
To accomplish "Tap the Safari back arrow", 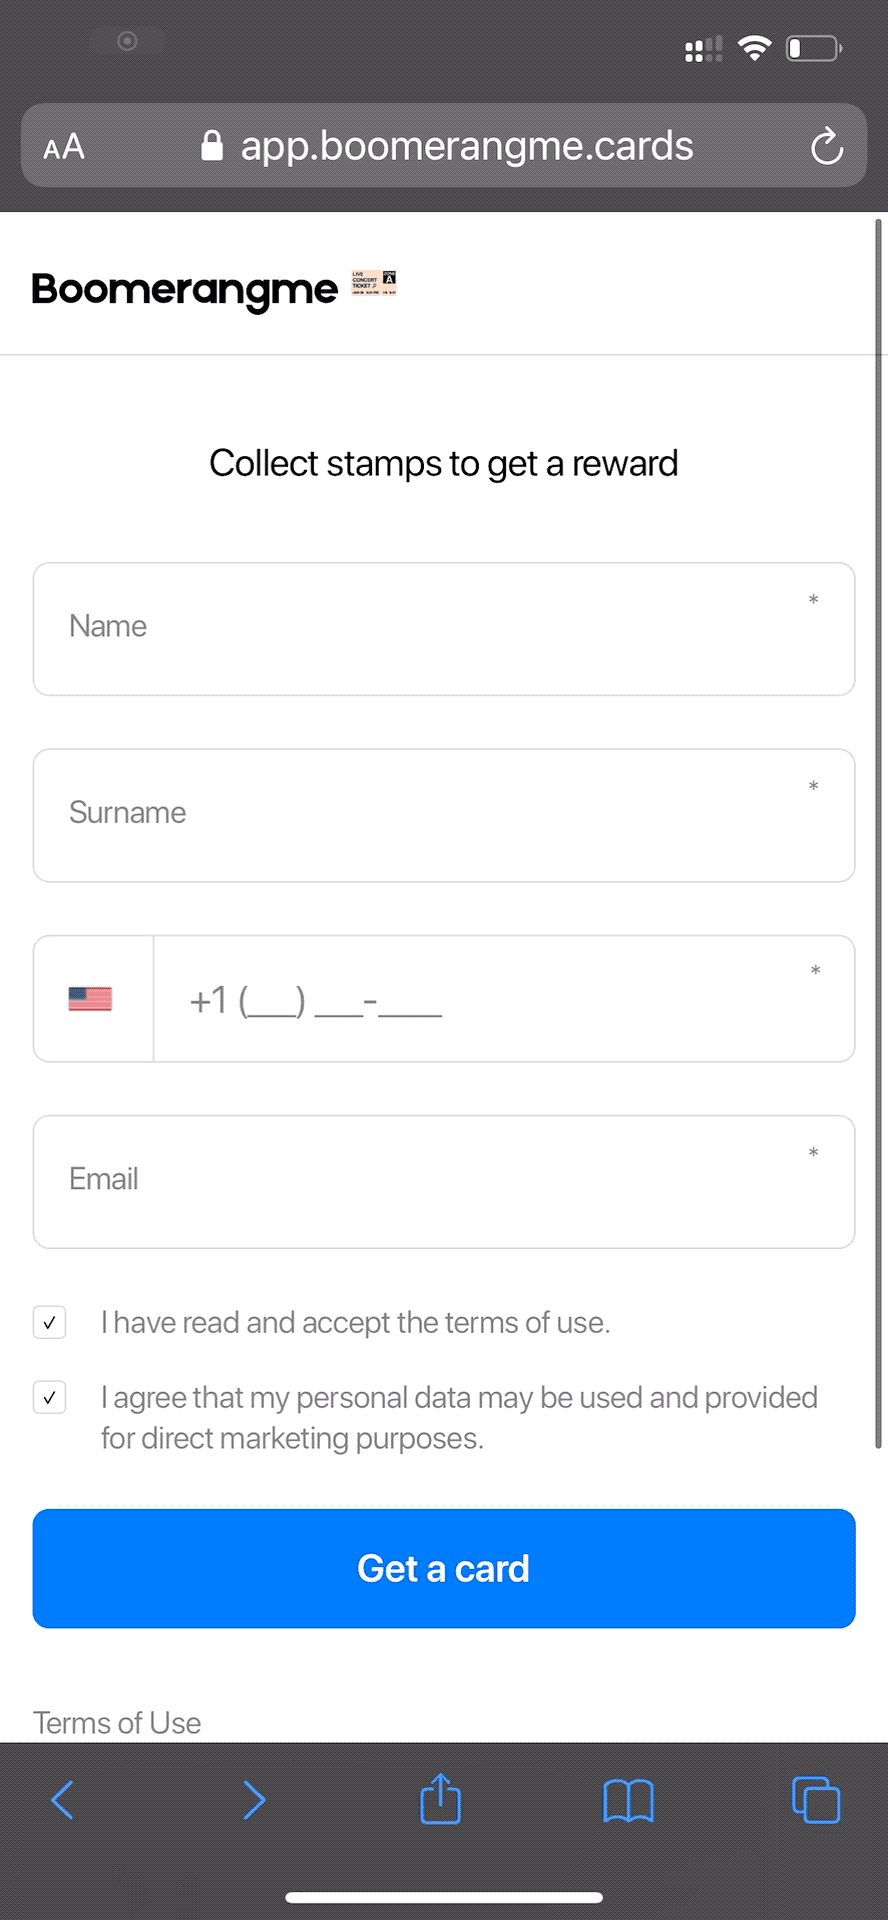I will coord(62,1800).
